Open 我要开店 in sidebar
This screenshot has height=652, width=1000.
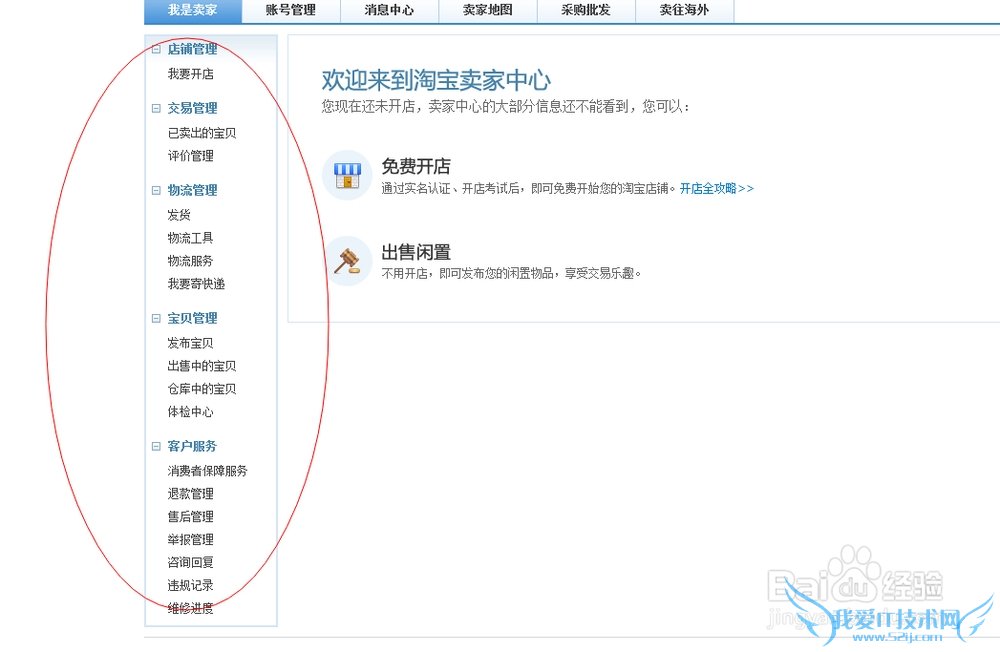coord(191,74)
